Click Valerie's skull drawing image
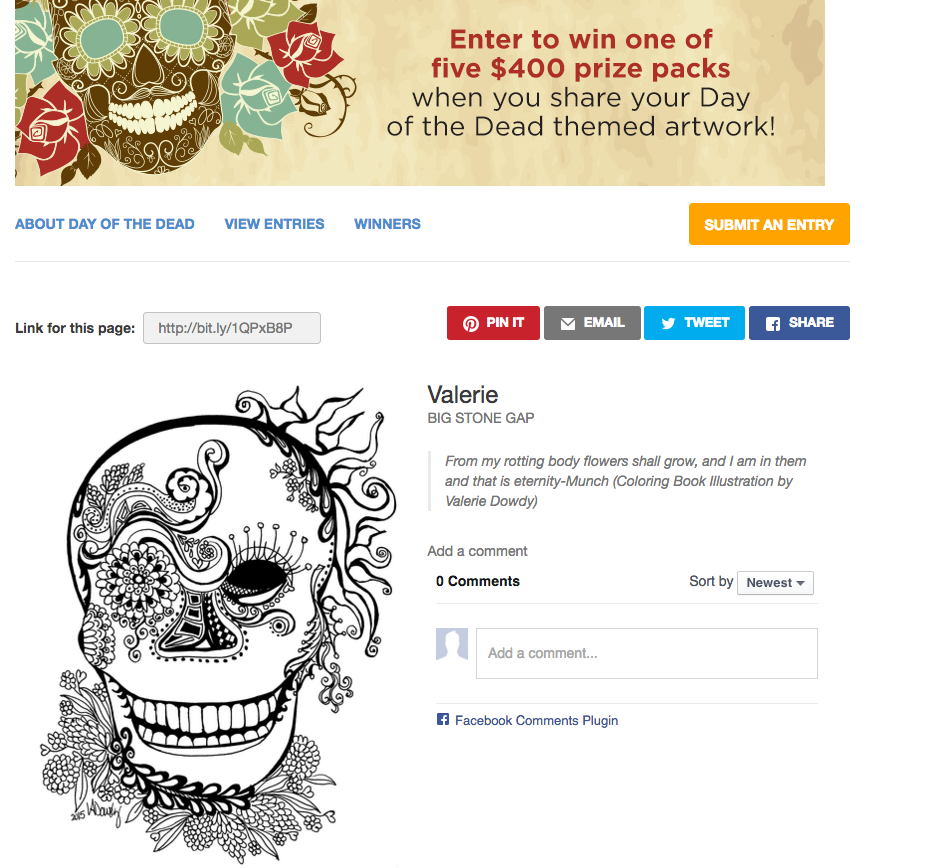The width and height of the screenshot is (928, 868). (218, 624)
